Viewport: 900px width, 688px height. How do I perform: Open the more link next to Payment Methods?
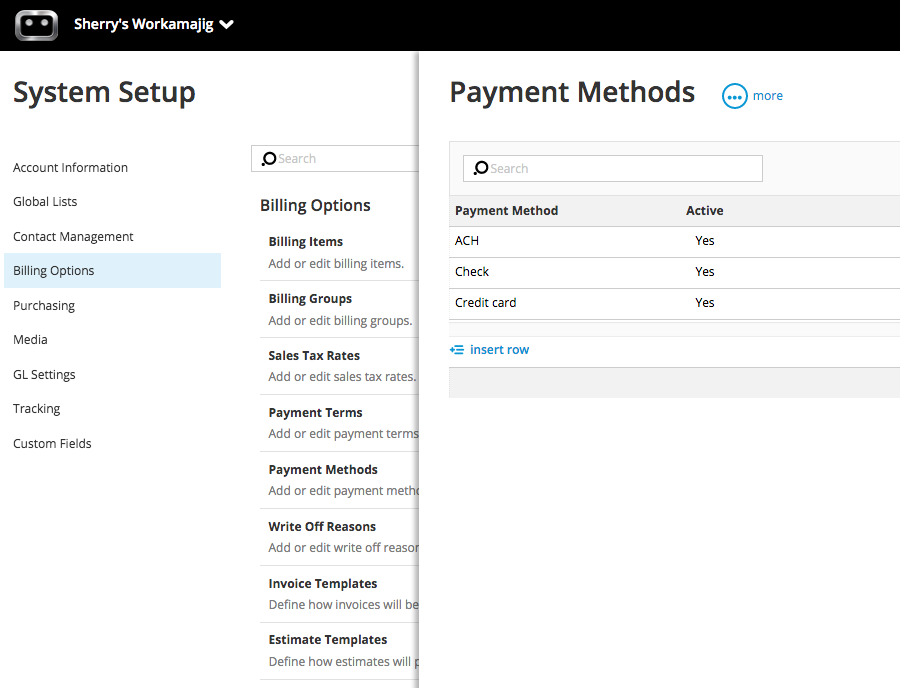pos(767,96)
